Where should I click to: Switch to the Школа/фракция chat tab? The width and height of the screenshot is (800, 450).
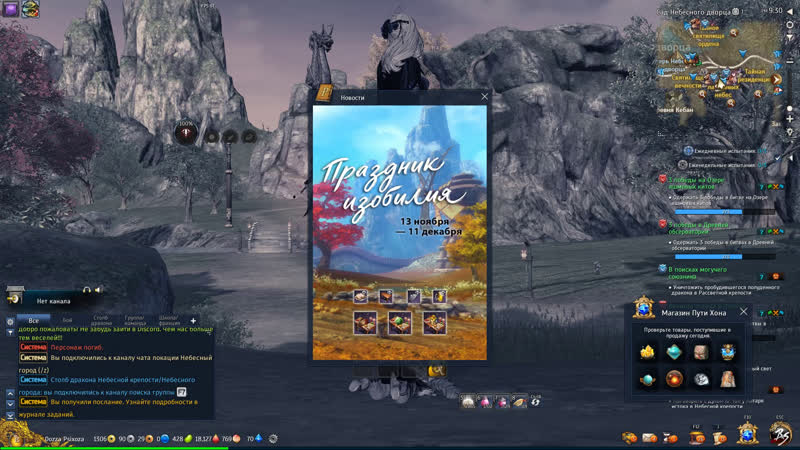[x=169, y=320]
